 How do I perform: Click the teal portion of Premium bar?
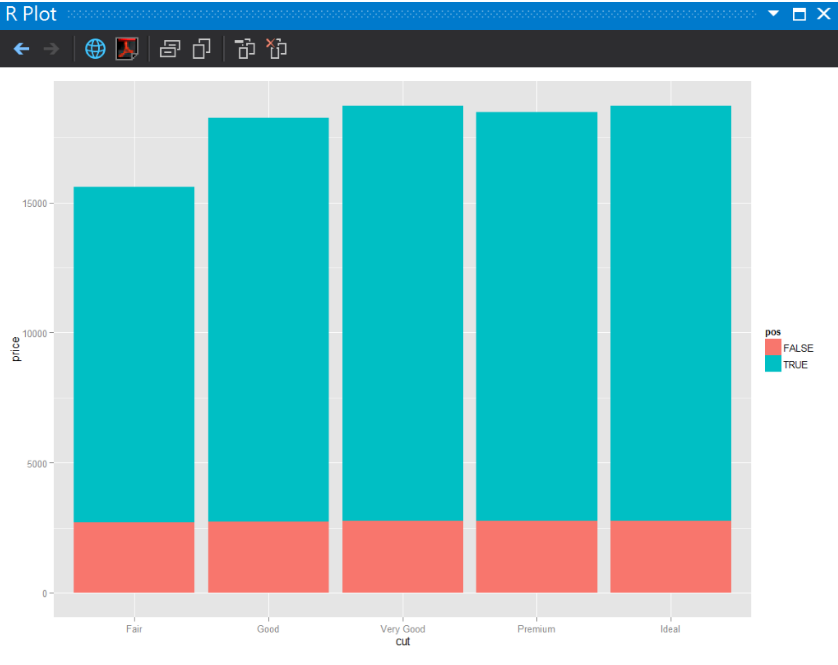tap(537, 316)
